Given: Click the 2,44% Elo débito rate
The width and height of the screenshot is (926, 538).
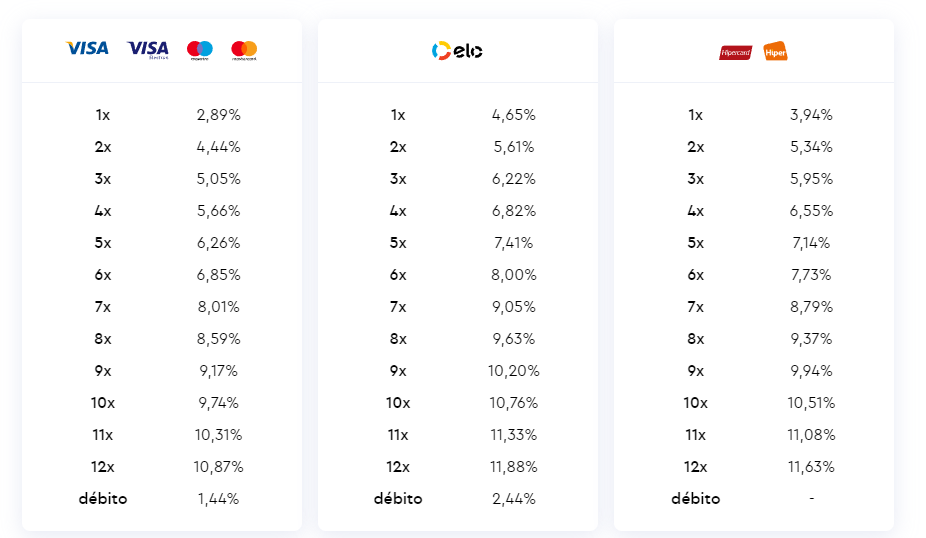Looking at the screenshot, I should (x=513, y=499).
